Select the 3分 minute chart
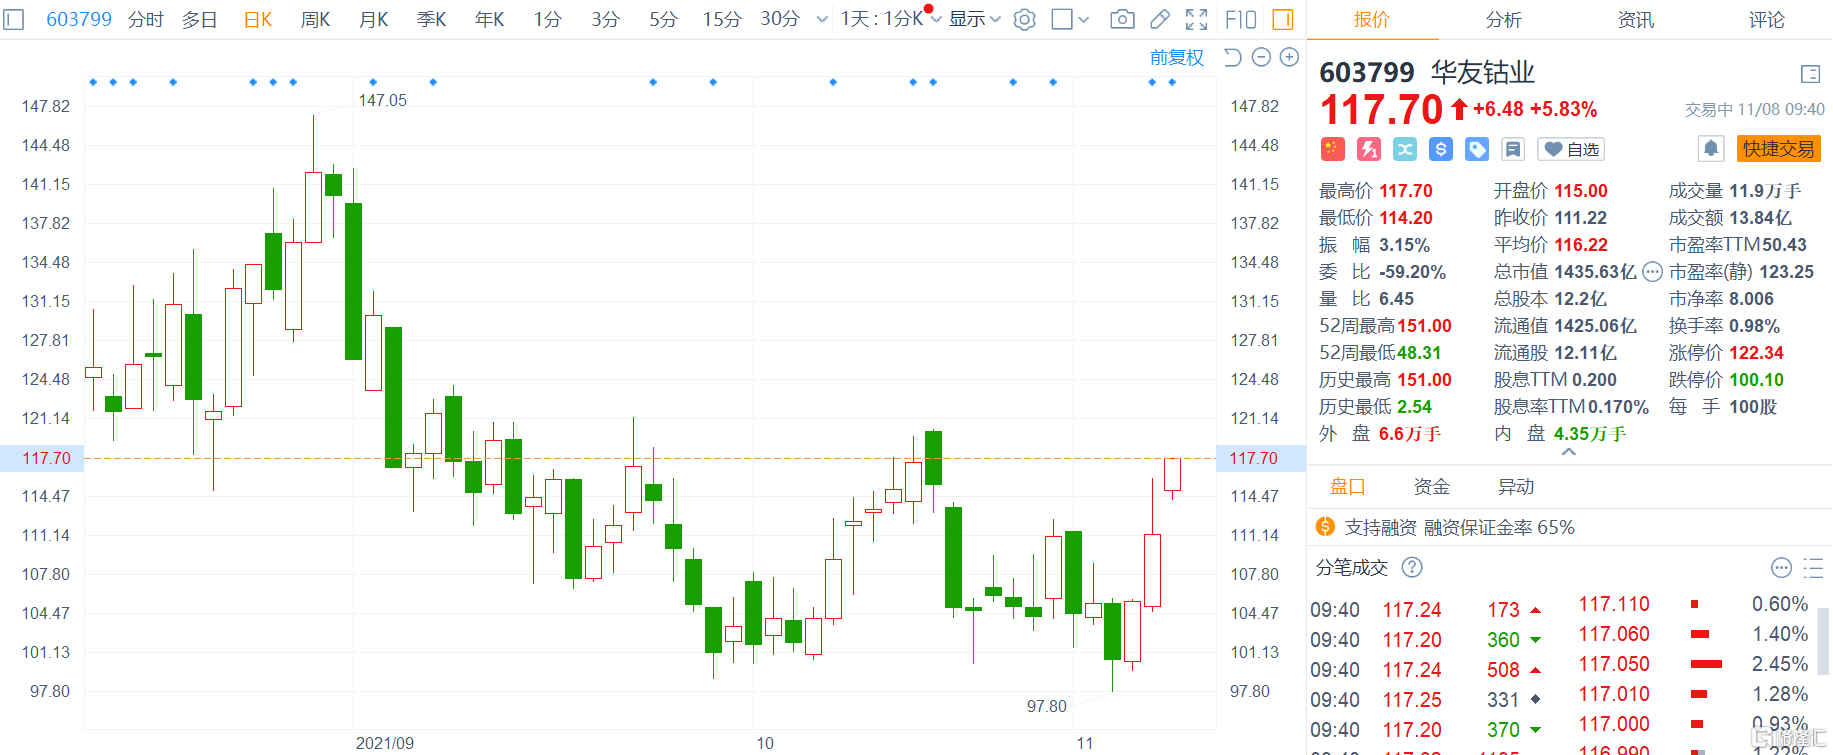 coord(606,19)
